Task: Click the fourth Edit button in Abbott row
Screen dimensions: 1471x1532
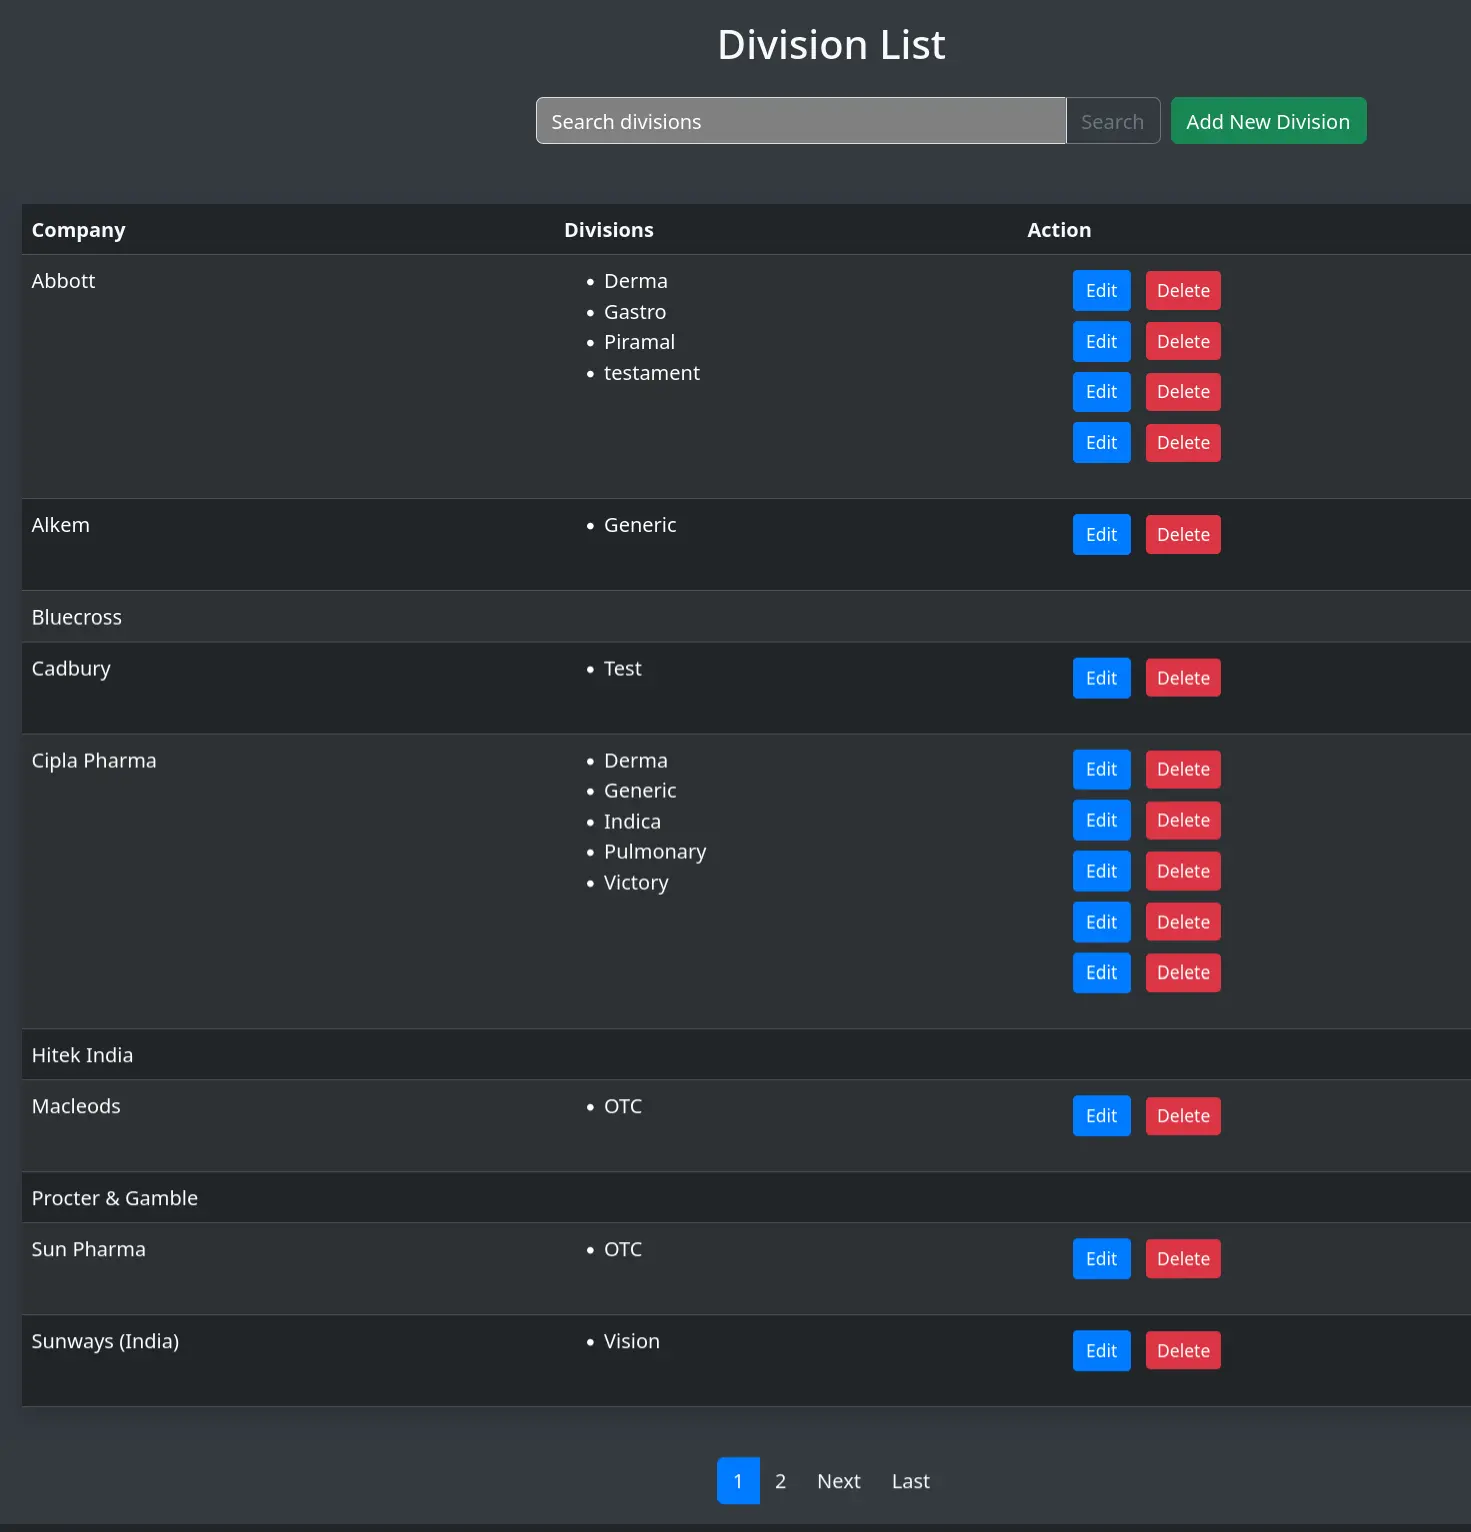Action: click(x=1101, y=443)
